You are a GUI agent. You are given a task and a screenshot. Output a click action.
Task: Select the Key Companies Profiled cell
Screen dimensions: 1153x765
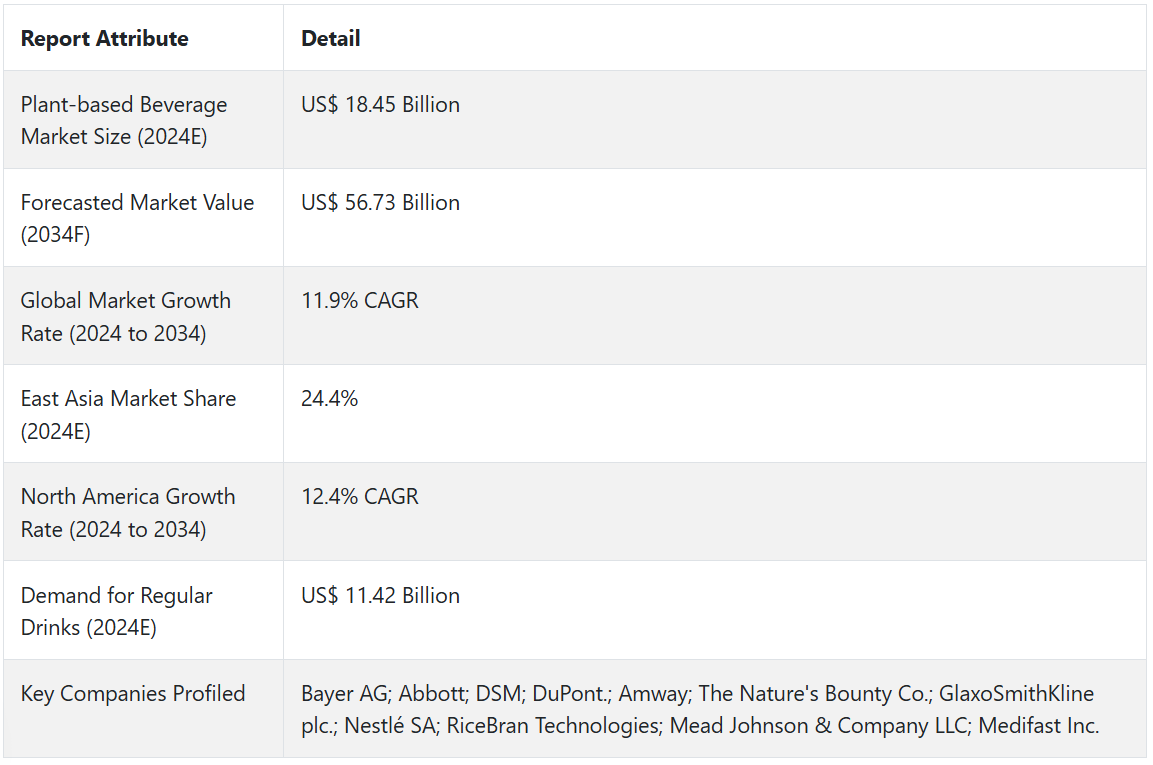132,694
